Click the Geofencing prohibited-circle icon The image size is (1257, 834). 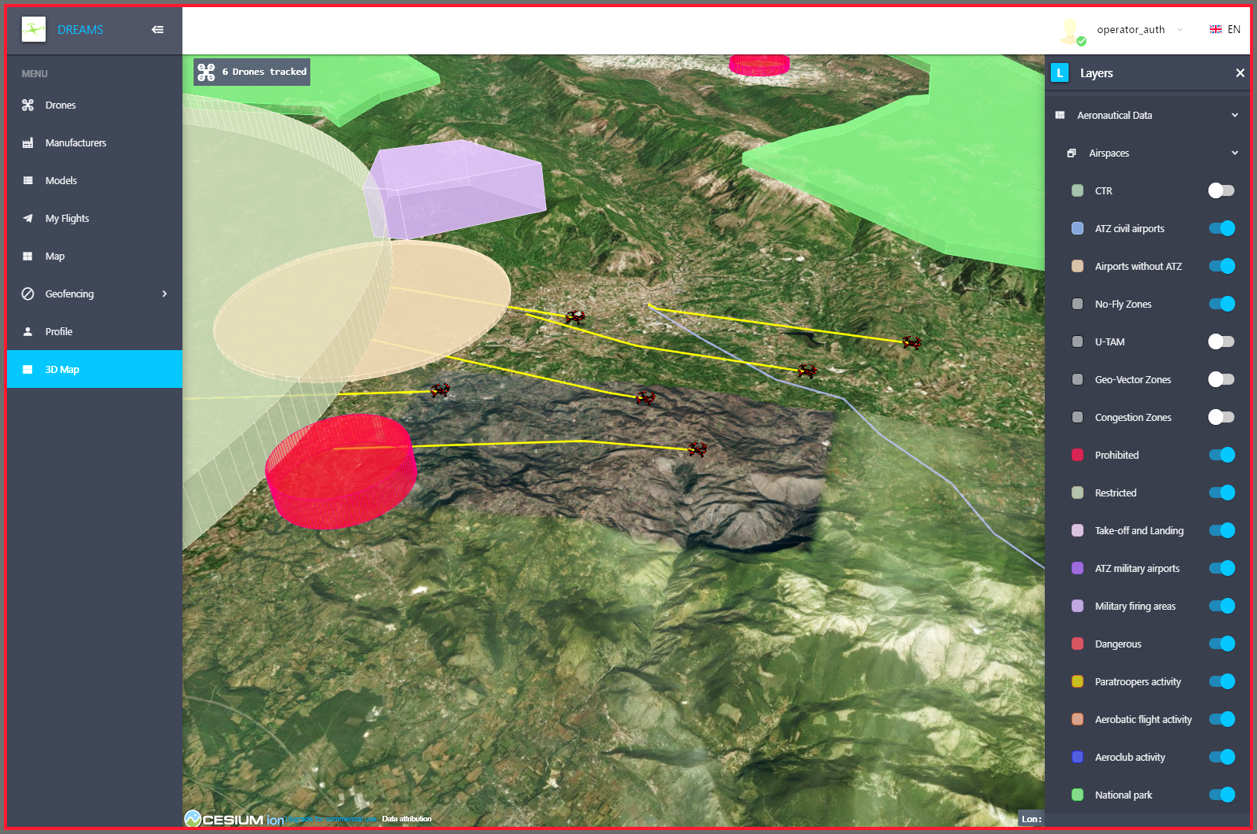28,294
